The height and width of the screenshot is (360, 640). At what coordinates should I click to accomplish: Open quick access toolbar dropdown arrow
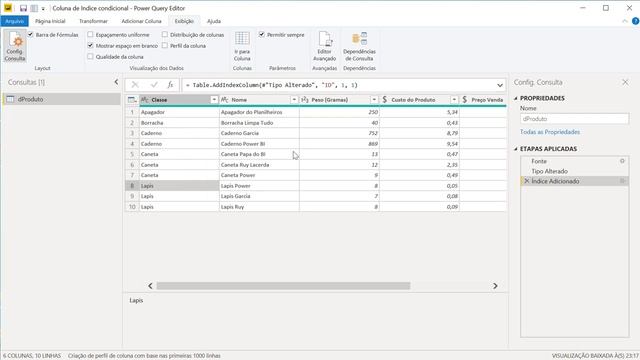click(x=43, y=9)
